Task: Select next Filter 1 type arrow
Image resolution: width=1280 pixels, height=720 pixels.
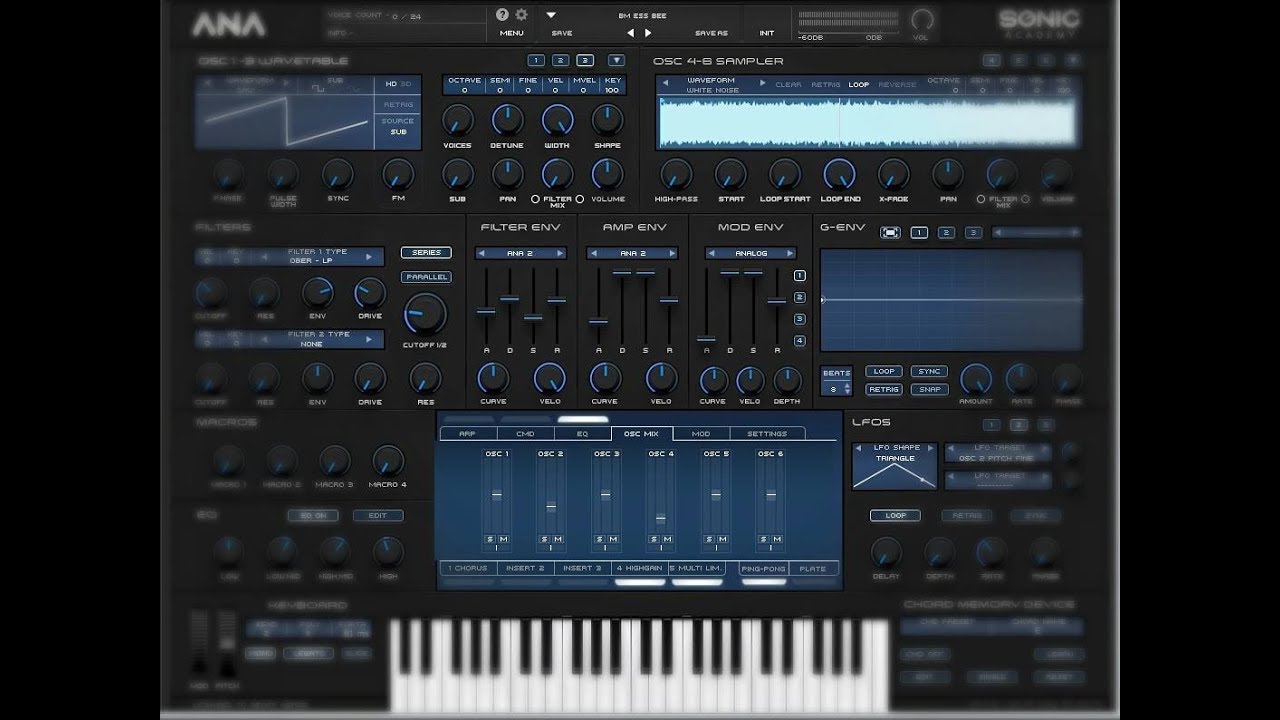Action: pos(368,257)
